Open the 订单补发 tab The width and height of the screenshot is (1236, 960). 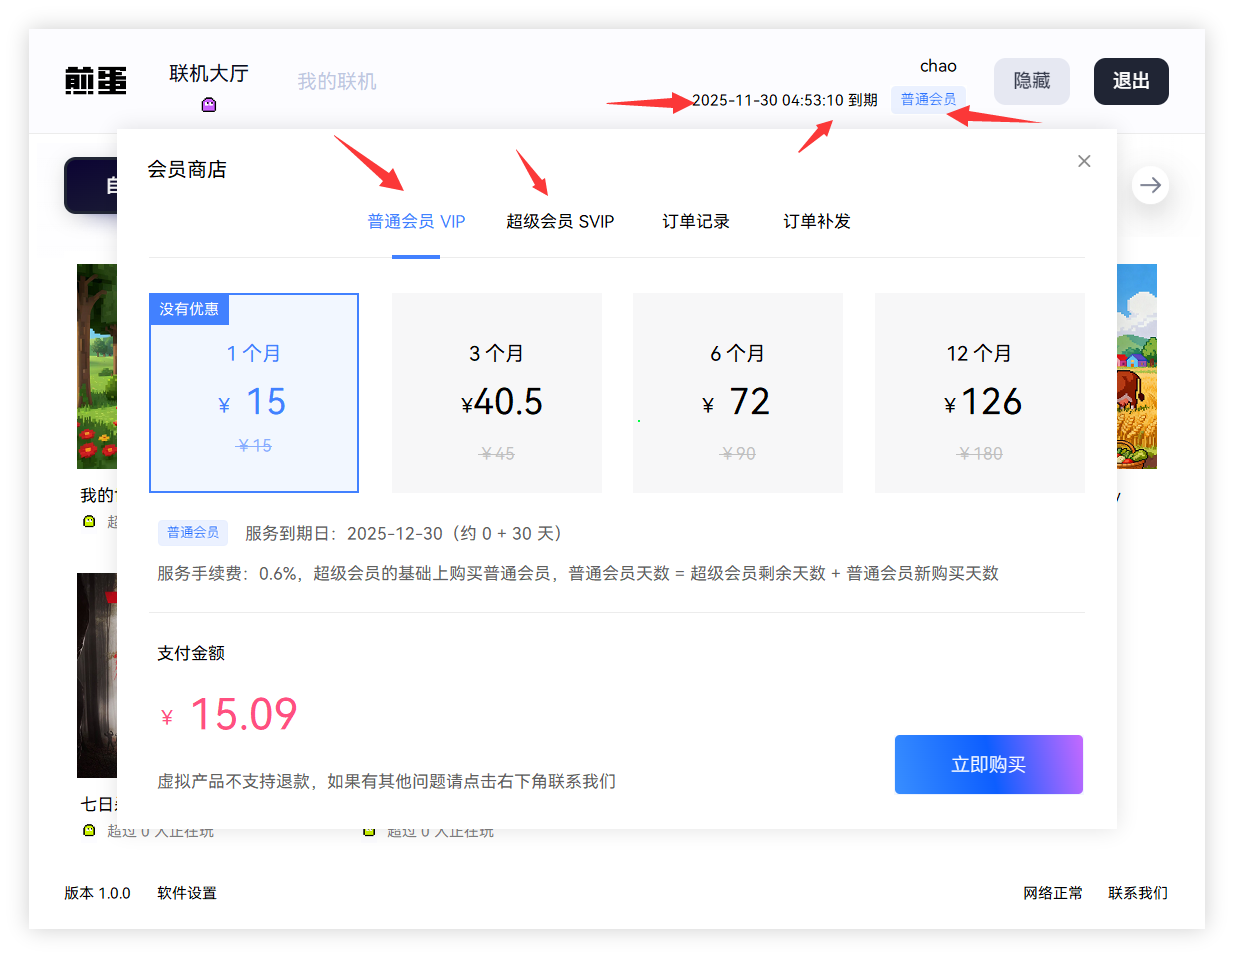816,221
